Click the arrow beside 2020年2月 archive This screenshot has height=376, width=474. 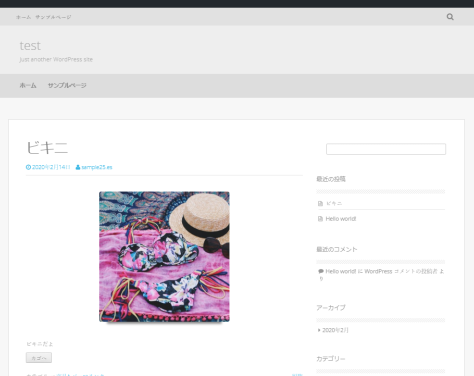[319, 330]
